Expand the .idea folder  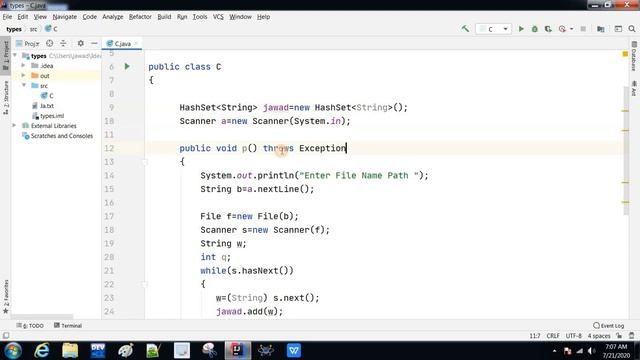[x=24, y=65]
